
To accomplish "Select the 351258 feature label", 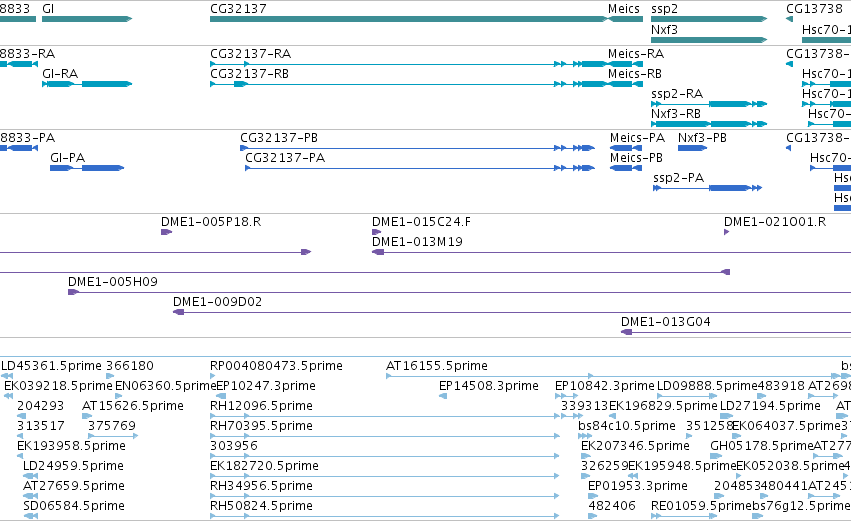I will (709, 426).
